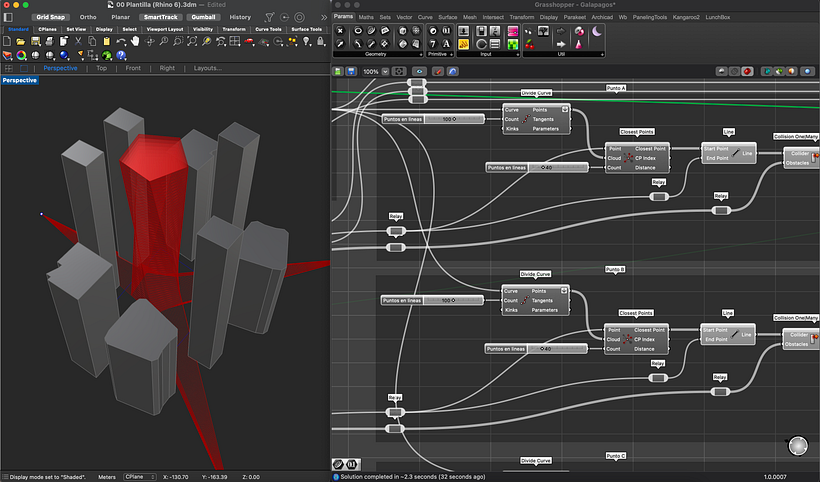Save the Grasshopper document with floppy icon

pos(351,71)
